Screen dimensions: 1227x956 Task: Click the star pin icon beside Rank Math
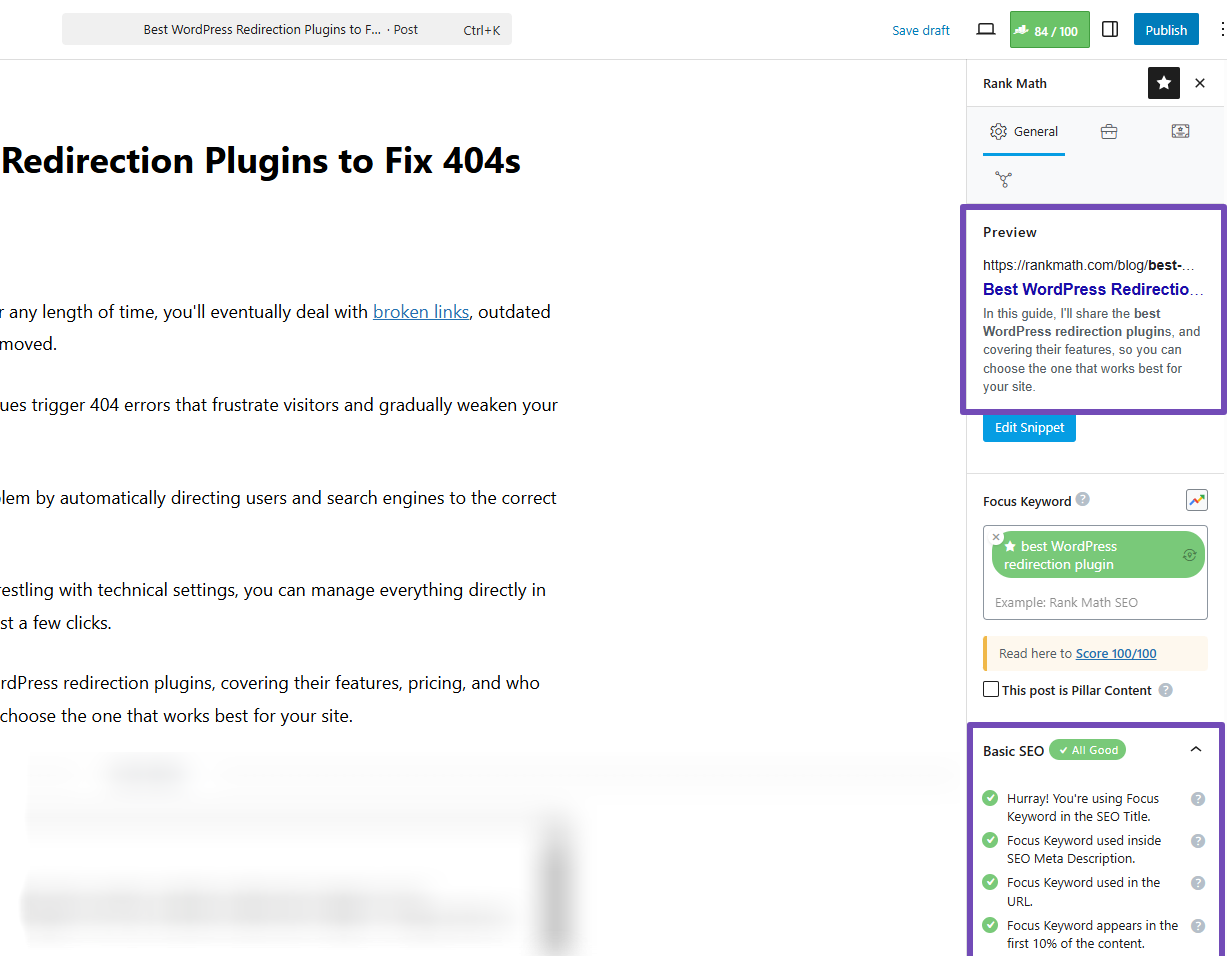click(1164, 84)
